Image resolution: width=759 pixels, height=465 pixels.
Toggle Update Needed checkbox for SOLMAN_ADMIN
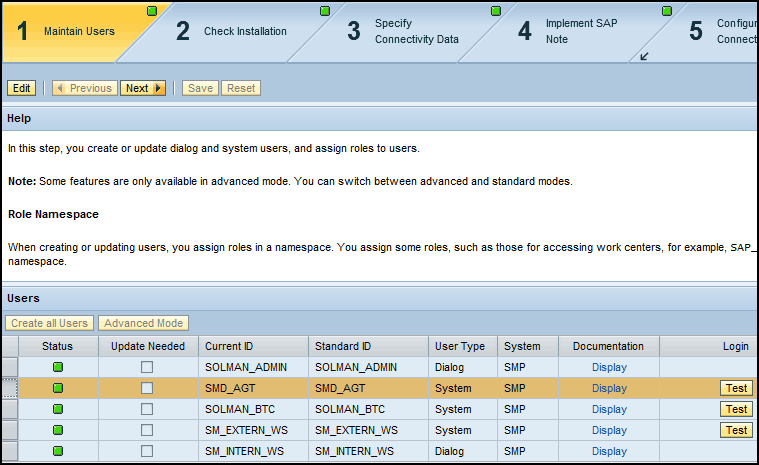(x=147, y=367)
